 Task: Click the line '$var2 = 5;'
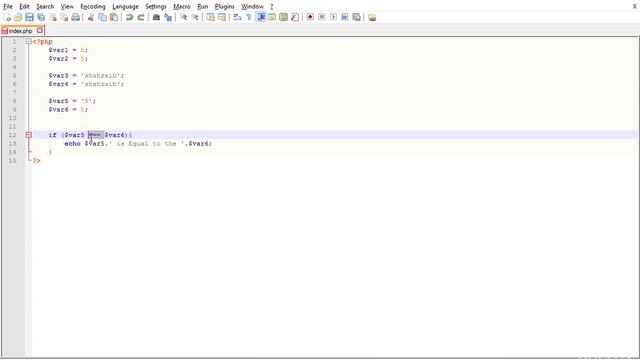tap(68, 59)
